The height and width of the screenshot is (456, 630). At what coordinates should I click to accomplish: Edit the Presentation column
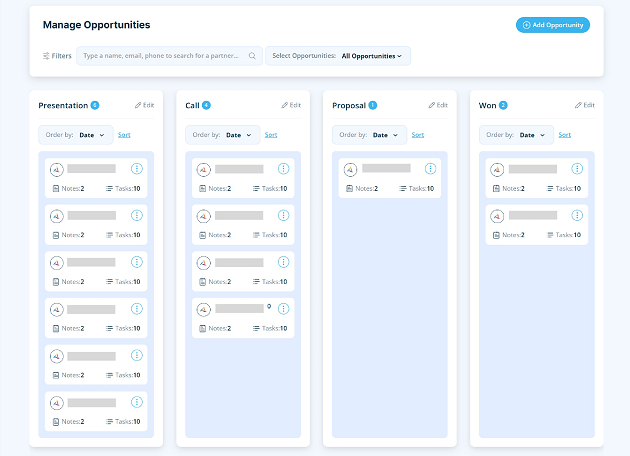145,105
